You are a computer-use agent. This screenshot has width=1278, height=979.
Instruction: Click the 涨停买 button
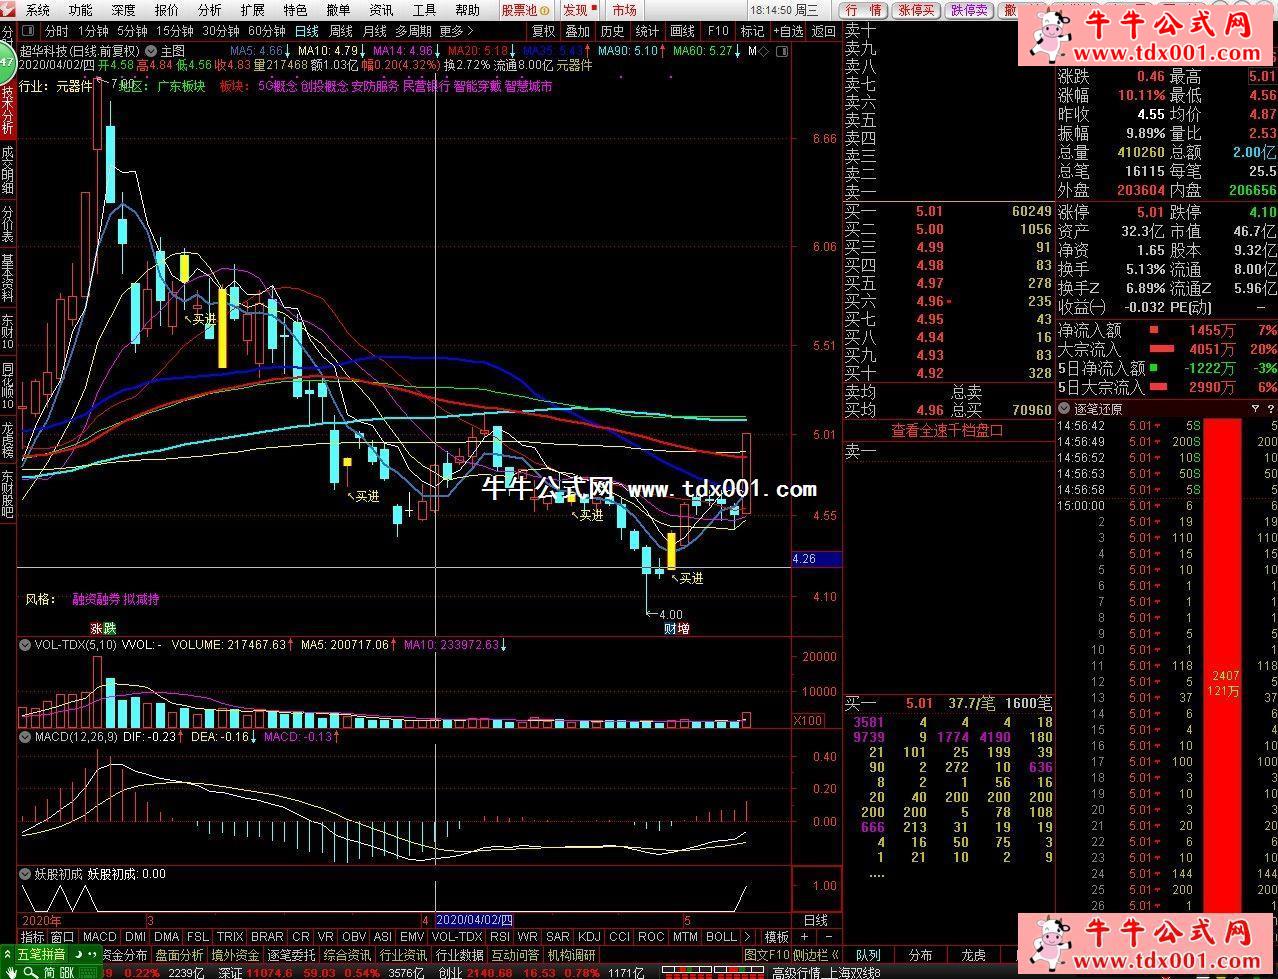(x=916, y=10)
